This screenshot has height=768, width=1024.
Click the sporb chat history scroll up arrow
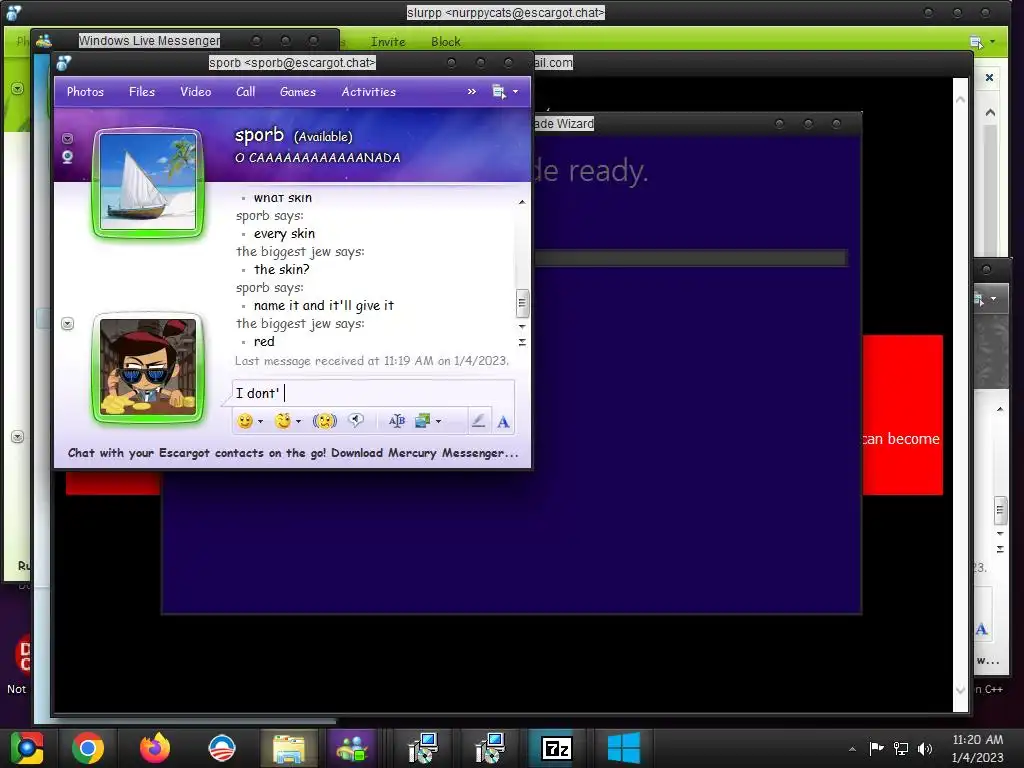click(522, 202)
